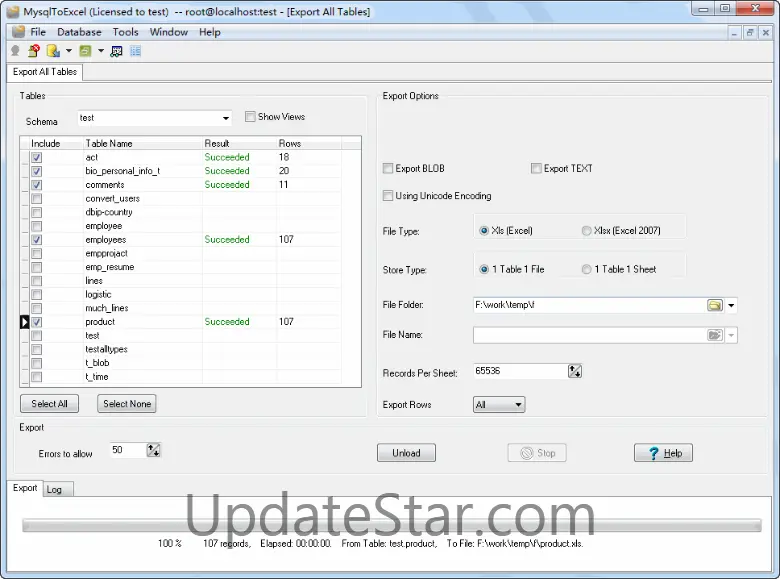The image size is (780, 579).
Task: Enable Using Unicode Encoding
Action: [x=388, y=195]
